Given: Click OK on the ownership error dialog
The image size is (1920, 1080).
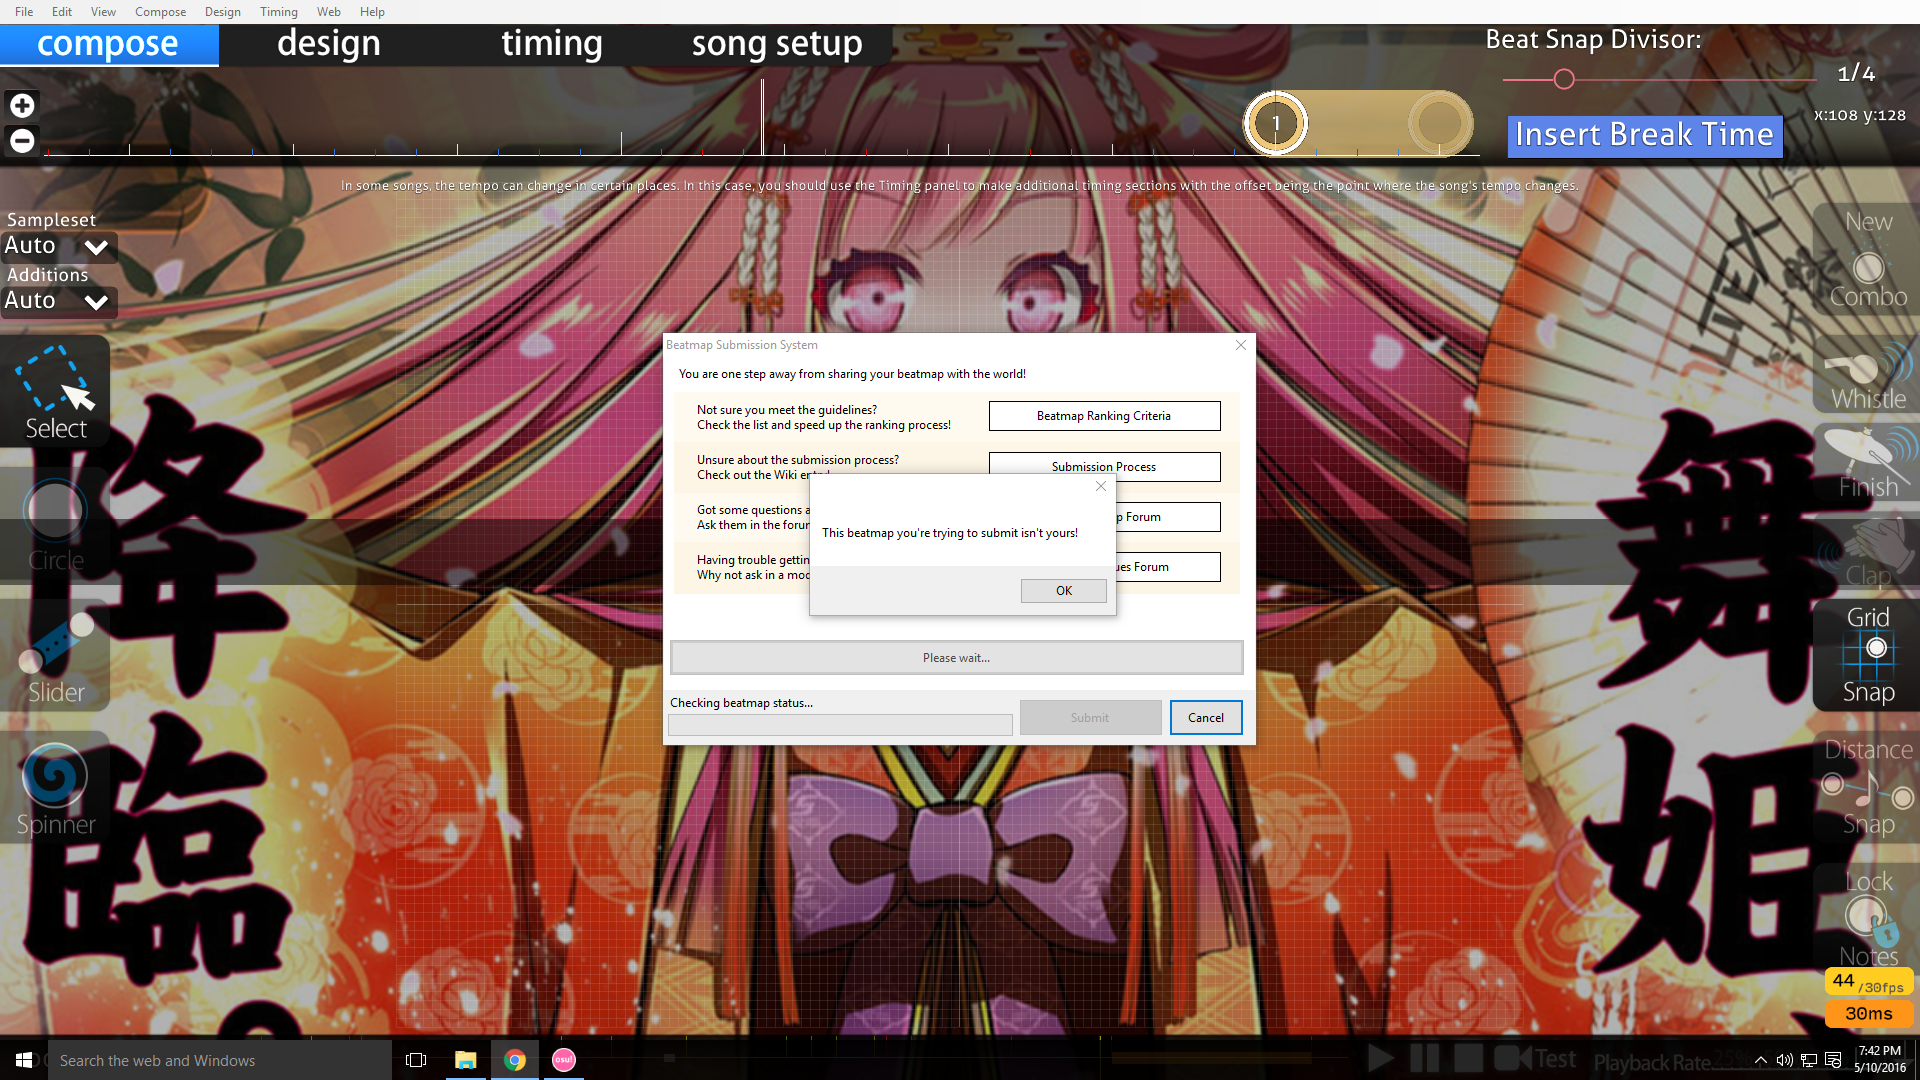Looking at the screenshot, I should [x=1063, y=589].
